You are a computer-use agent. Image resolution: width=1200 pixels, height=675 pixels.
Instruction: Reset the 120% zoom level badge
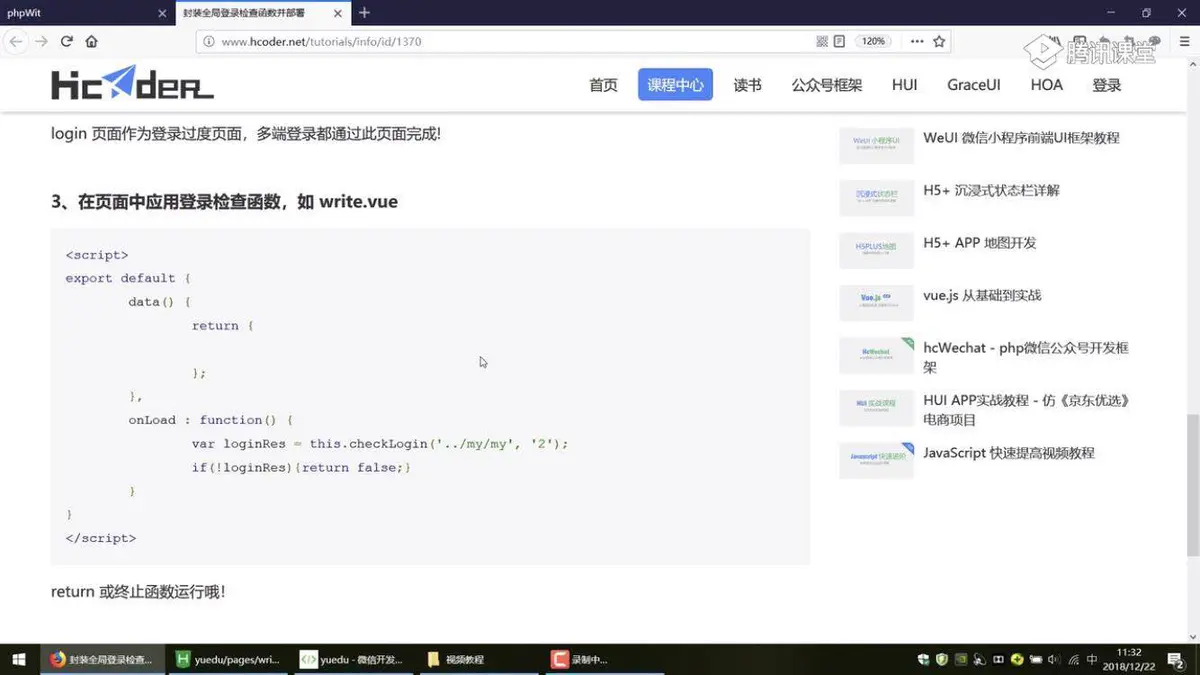tap(874, 42)
